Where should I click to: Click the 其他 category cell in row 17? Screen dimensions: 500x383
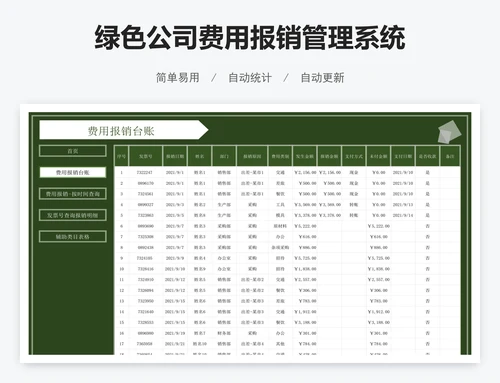coord(280,344)
